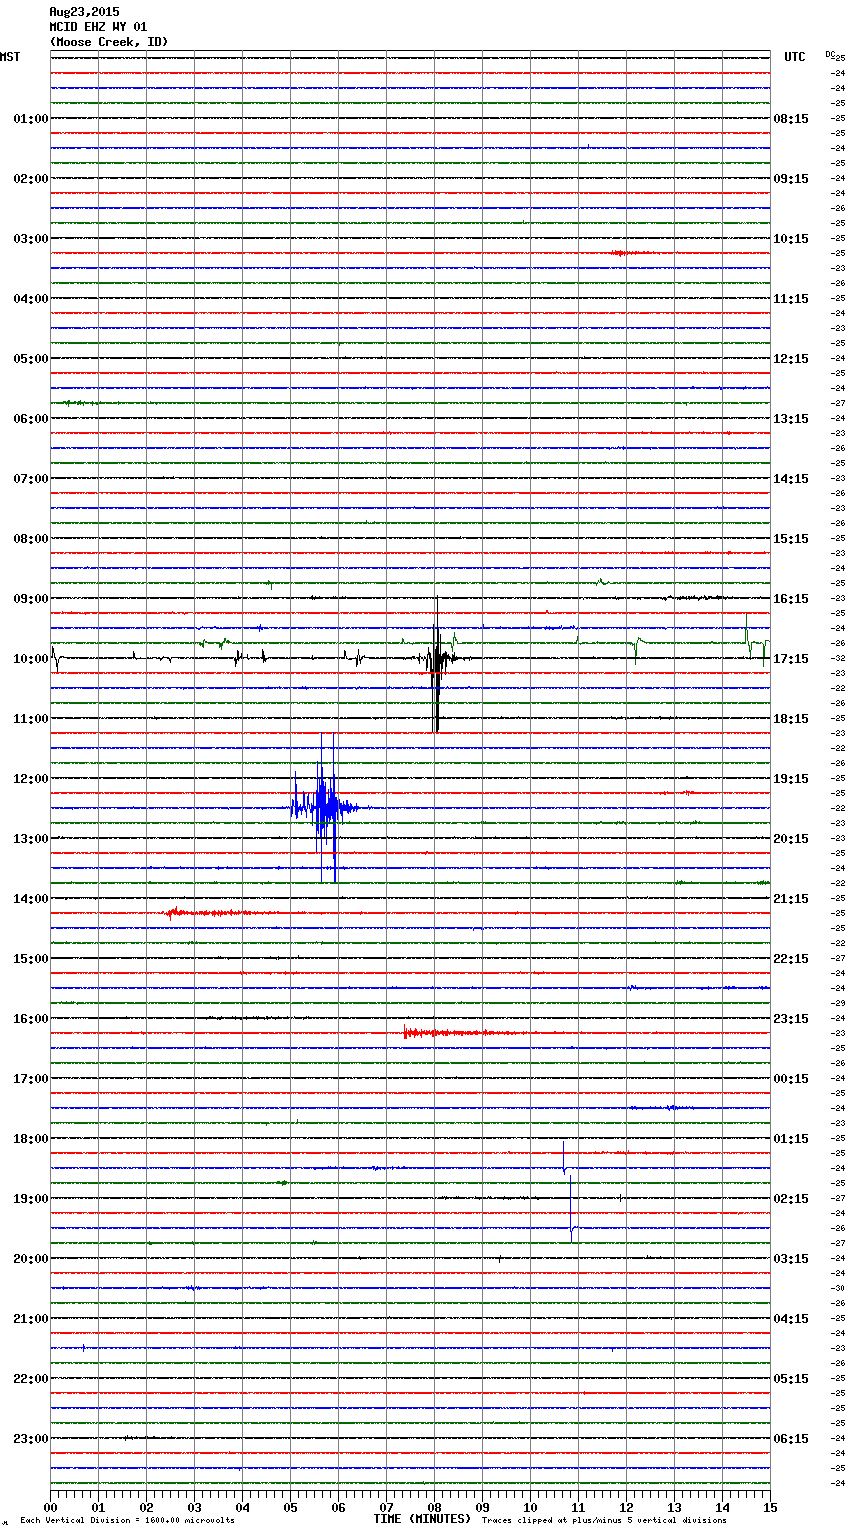Select the 16:00 MST hour label

coord(30,1019)
